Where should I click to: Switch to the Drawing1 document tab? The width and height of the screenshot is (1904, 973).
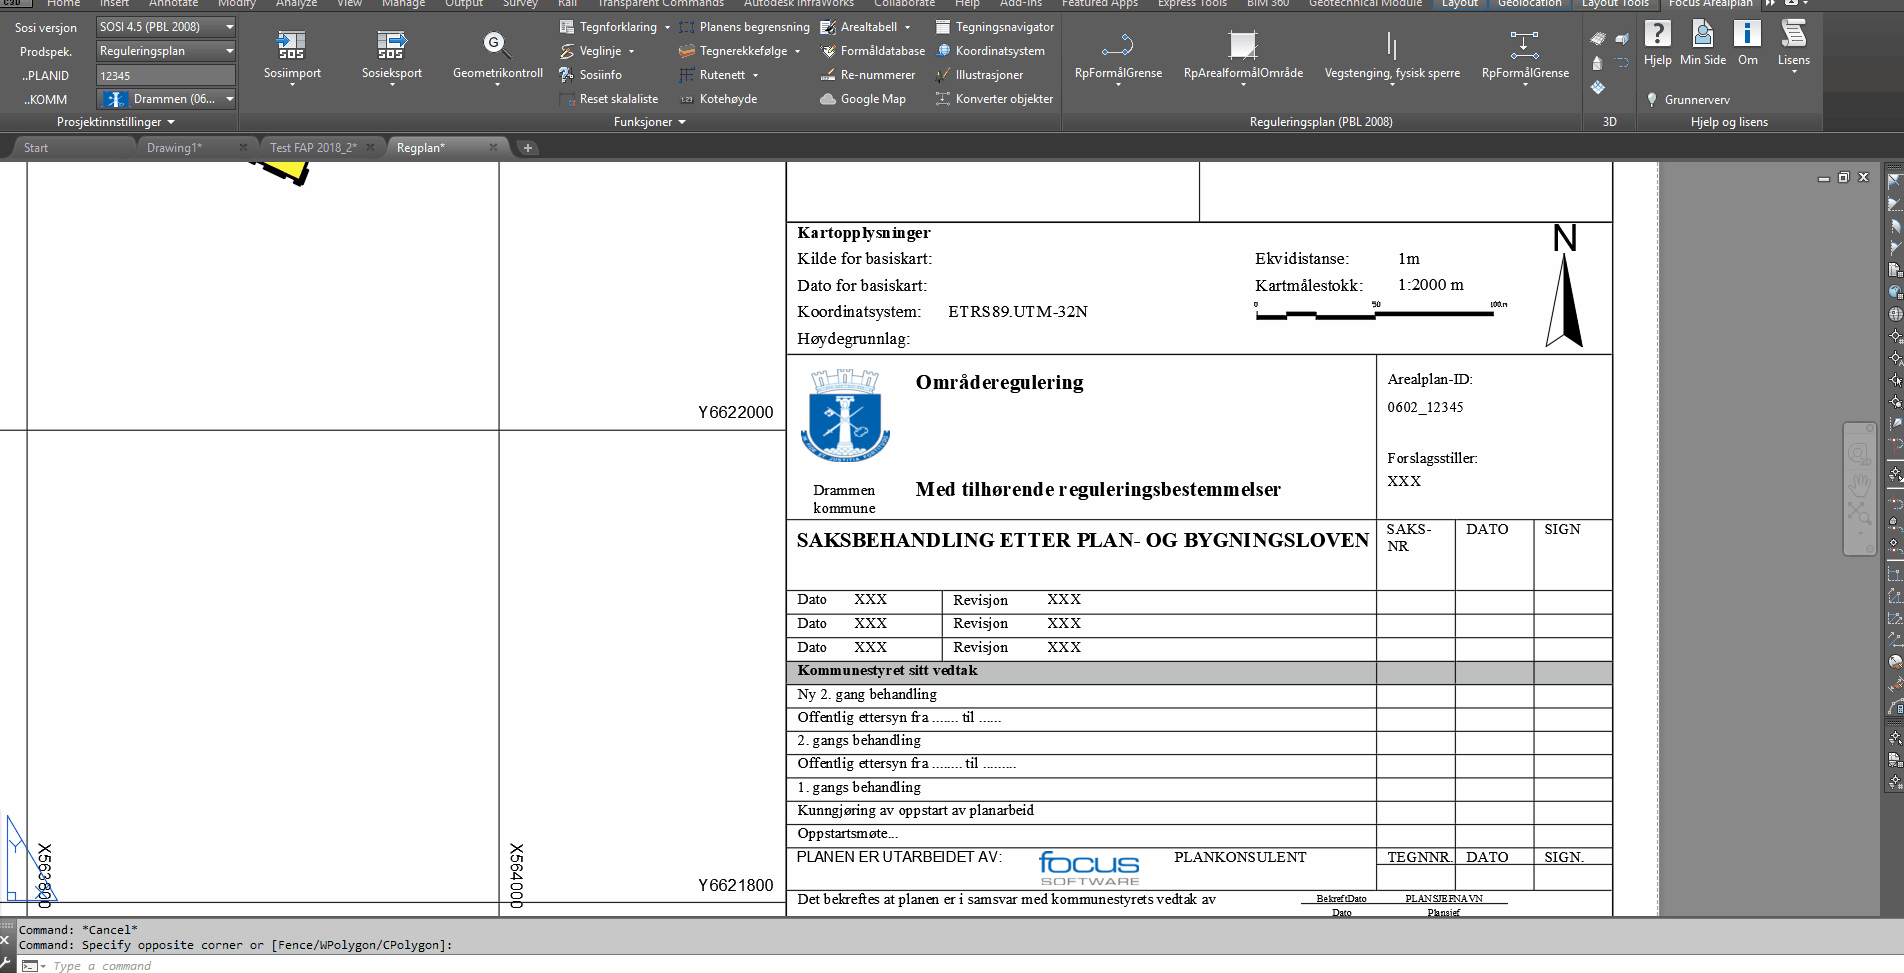point(175,148)
